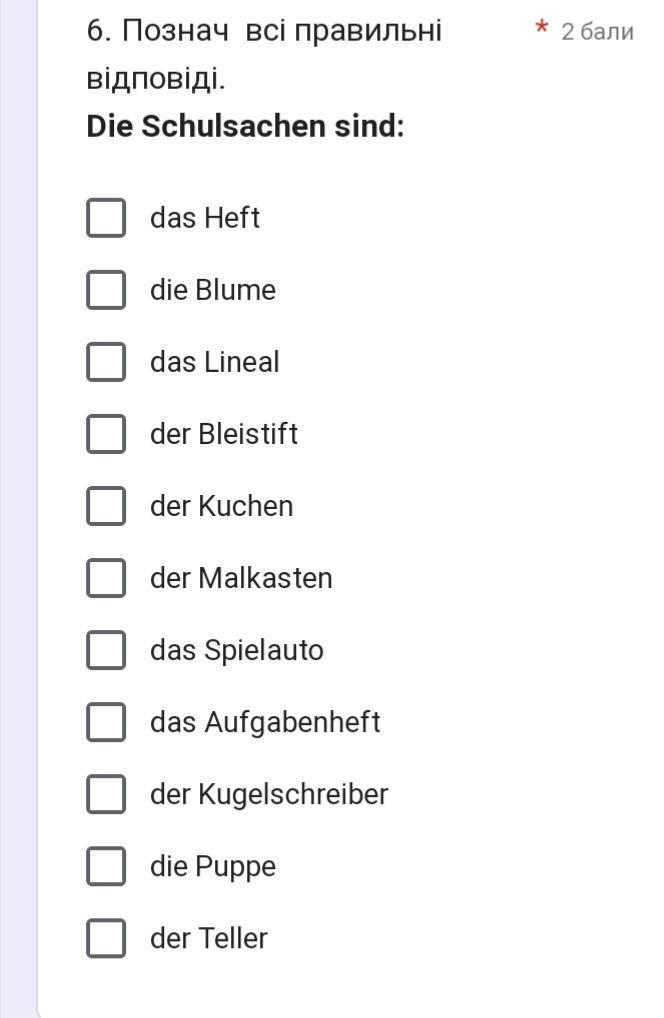This screenshot has width=664, height=1018.
Task: Click the 'das Heft' option label
Action: (205, 218)
